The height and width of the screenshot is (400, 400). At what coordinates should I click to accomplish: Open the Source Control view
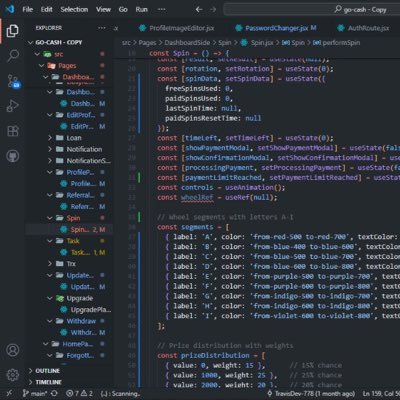tap(13, 81)
